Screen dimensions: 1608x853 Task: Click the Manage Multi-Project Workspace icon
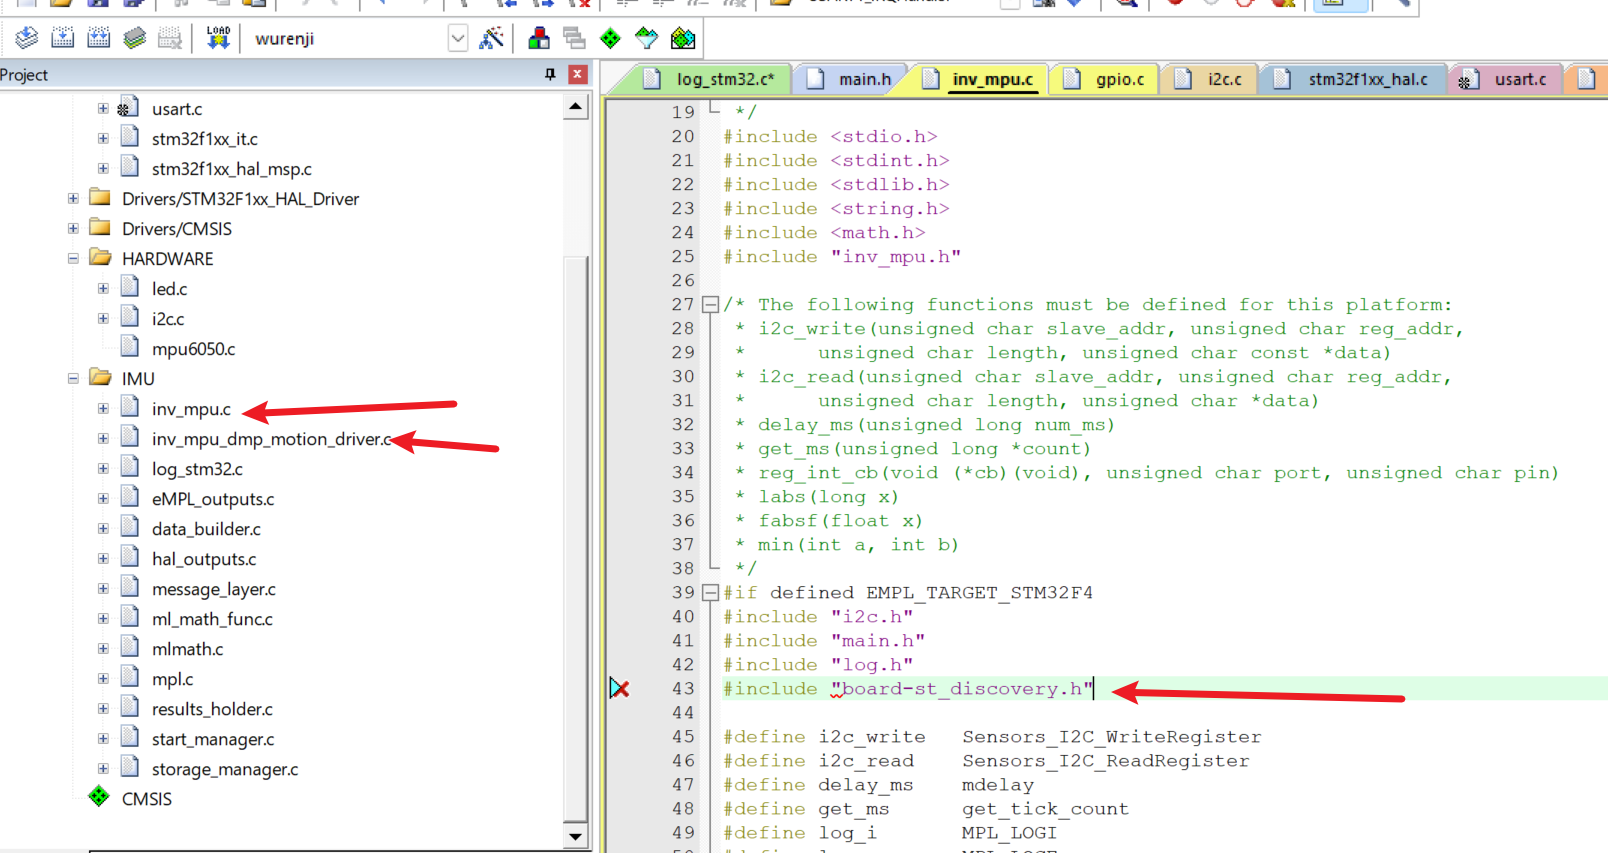tap(574, 38)
